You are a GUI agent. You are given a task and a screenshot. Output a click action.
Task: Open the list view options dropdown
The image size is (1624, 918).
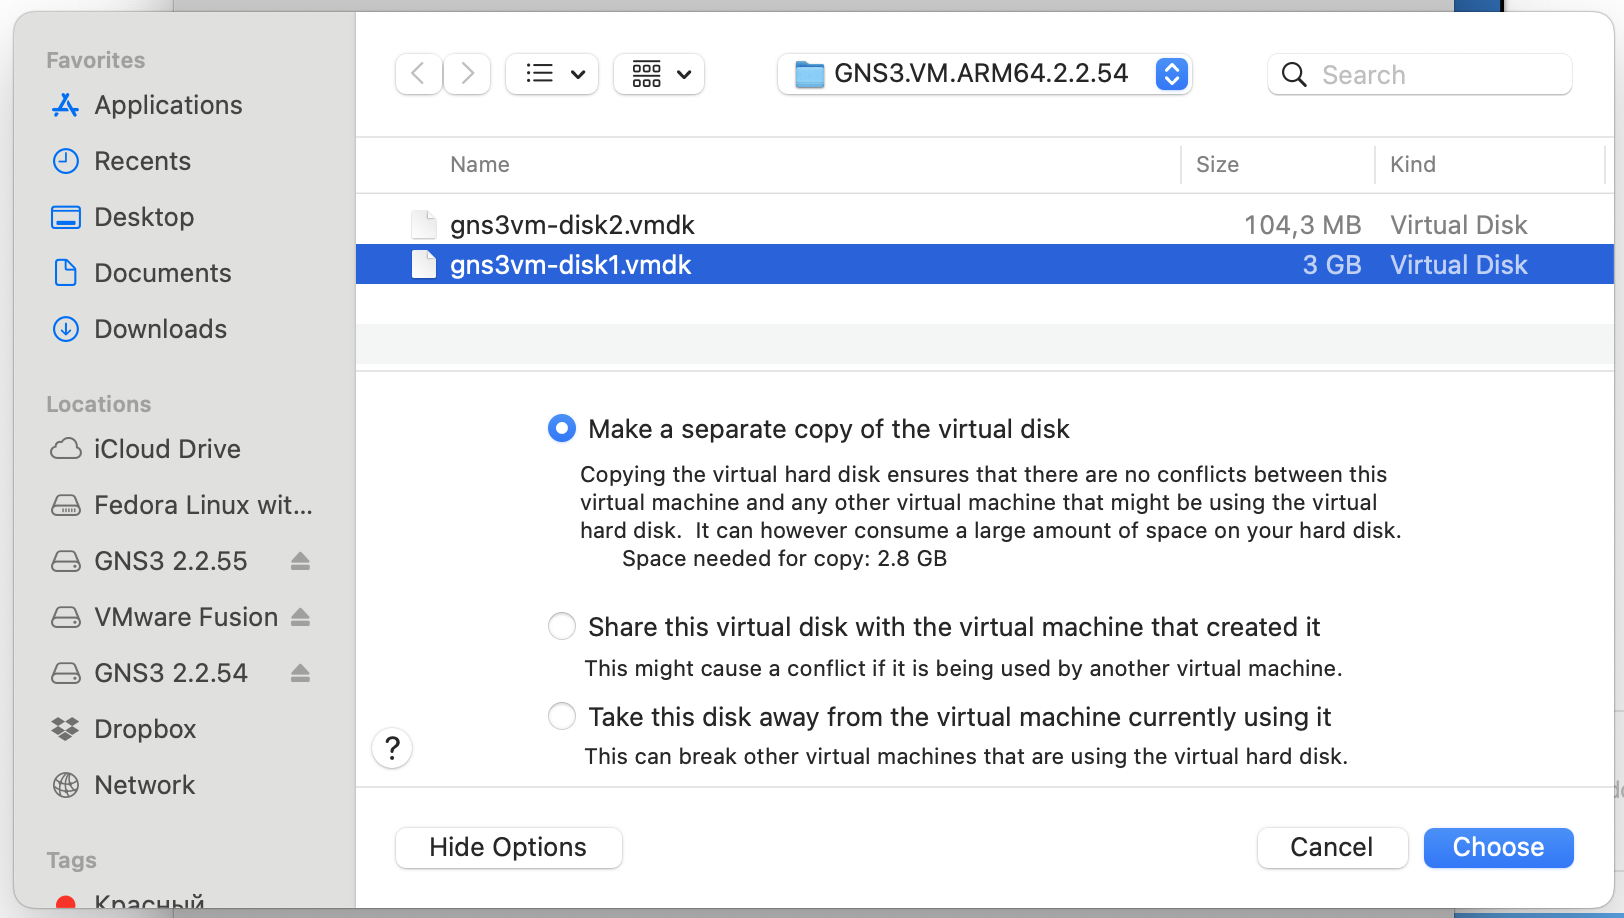(x=552, y=74)
